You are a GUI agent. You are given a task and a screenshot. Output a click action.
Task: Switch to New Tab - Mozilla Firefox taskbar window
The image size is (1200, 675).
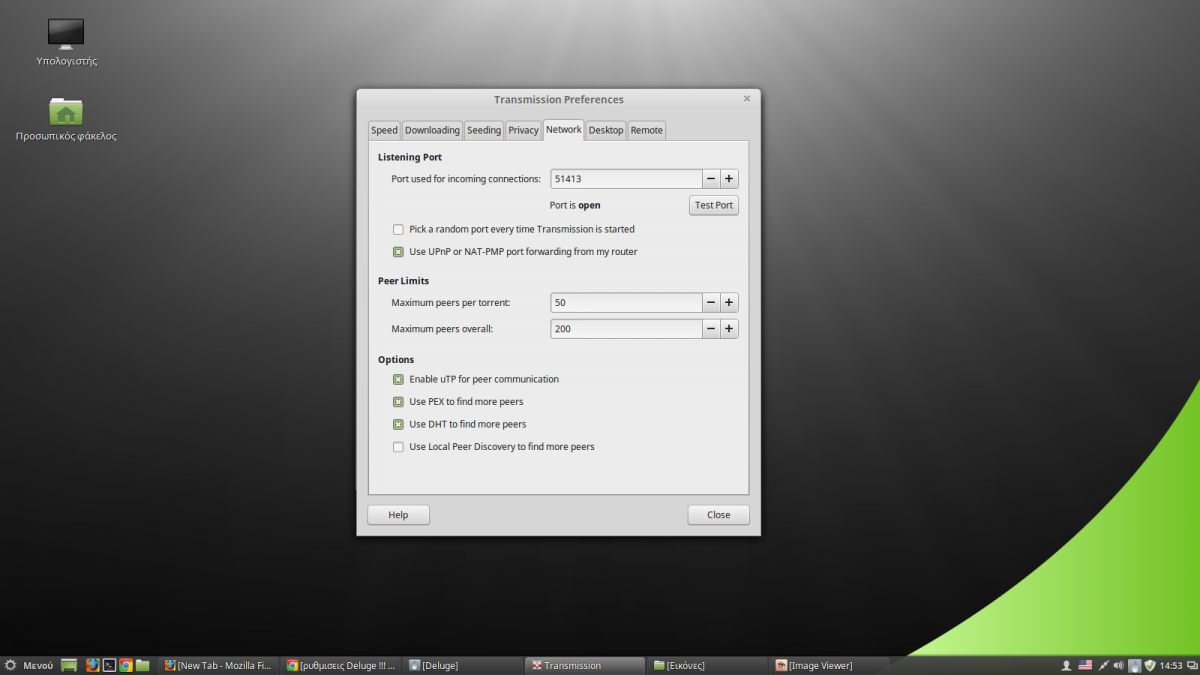tap(218, 665)
